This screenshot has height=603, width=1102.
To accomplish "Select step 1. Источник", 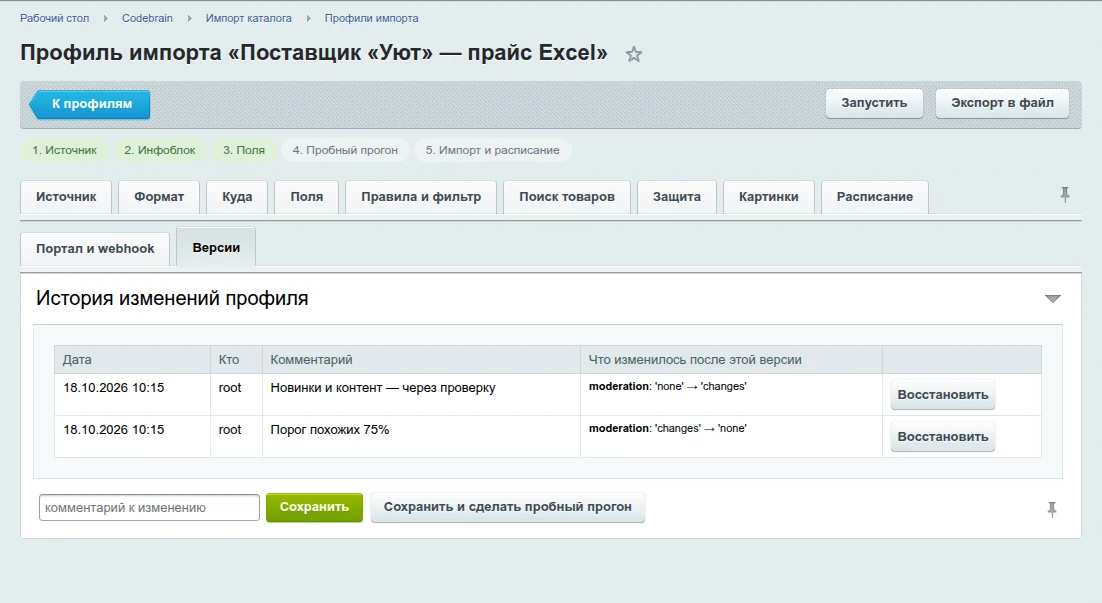I will [x=65, y=150].
